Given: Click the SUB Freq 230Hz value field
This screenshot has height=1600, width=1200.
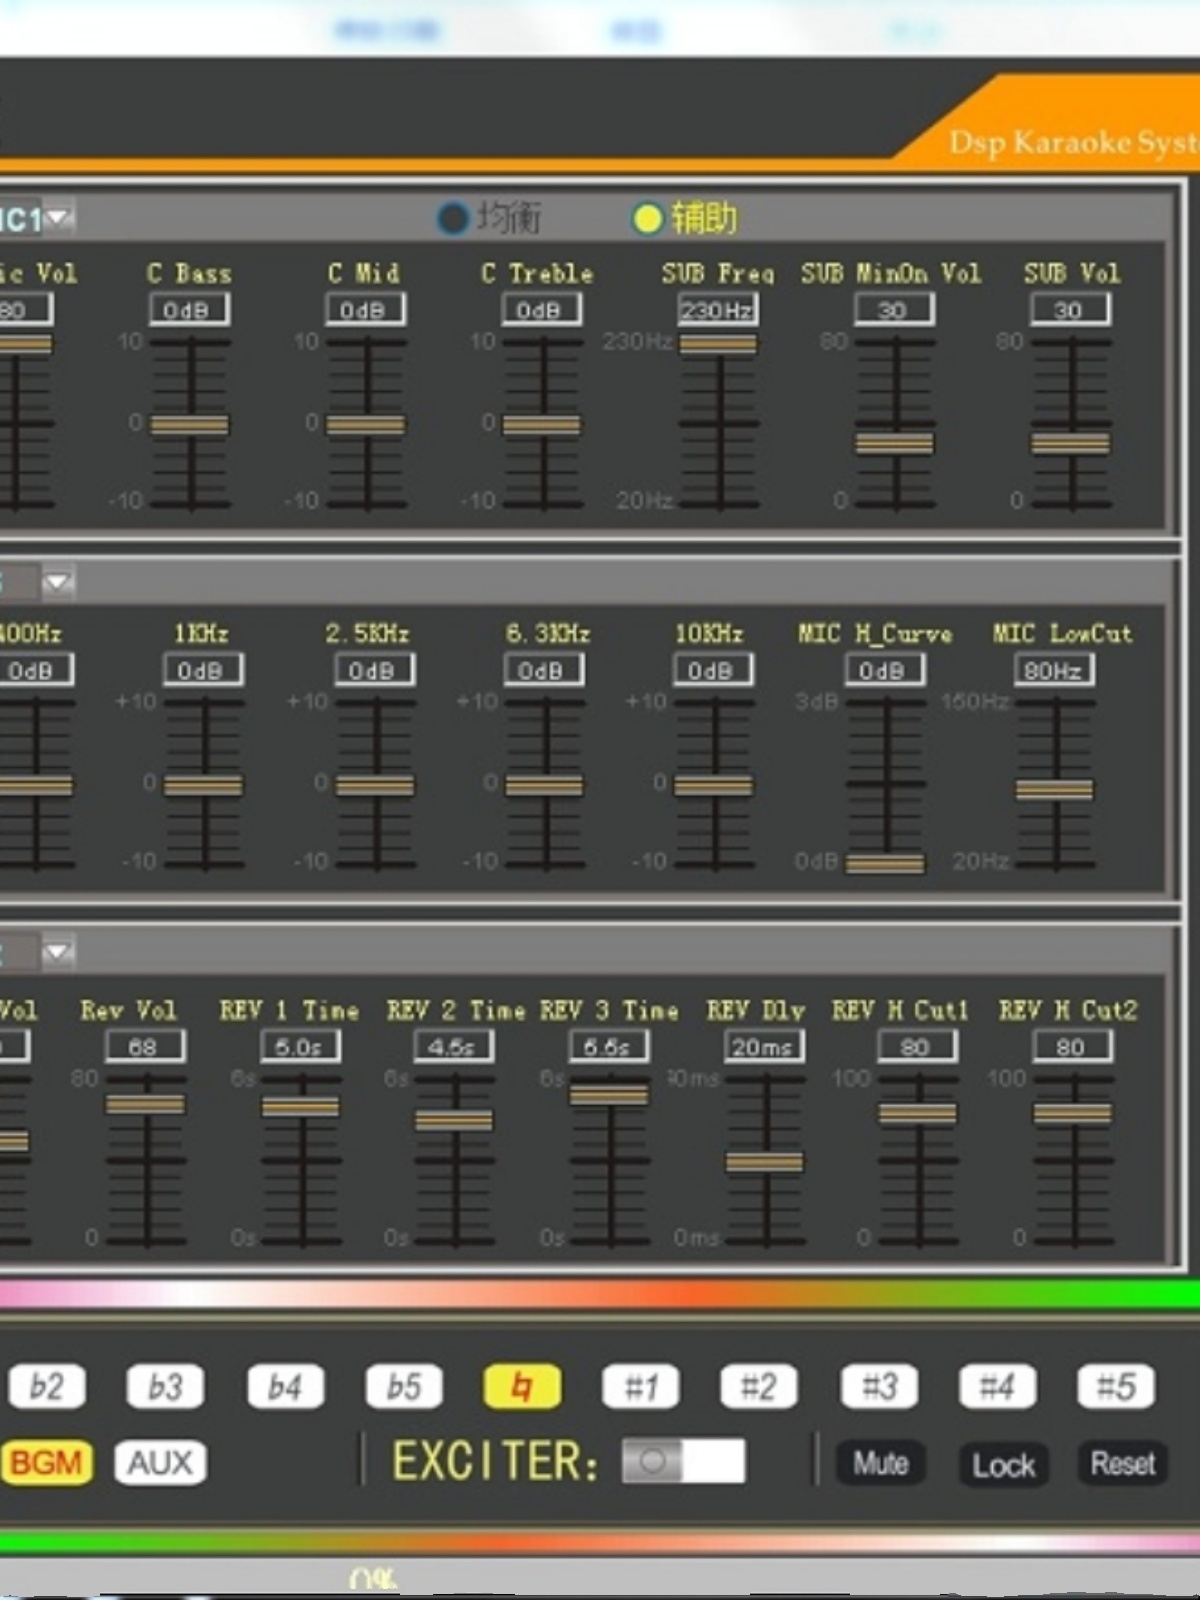Looking at the screenshot, I should (x=717, y=310).
